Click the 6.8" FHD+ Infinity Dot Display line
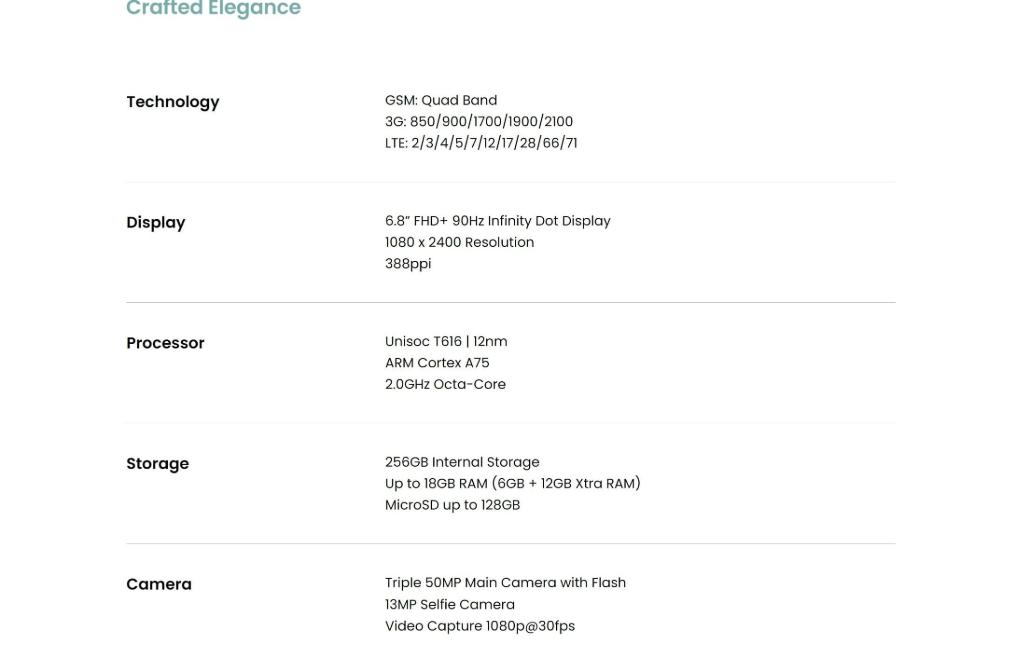The width and height of the screenshot is (1030, 658). [497, 221]
